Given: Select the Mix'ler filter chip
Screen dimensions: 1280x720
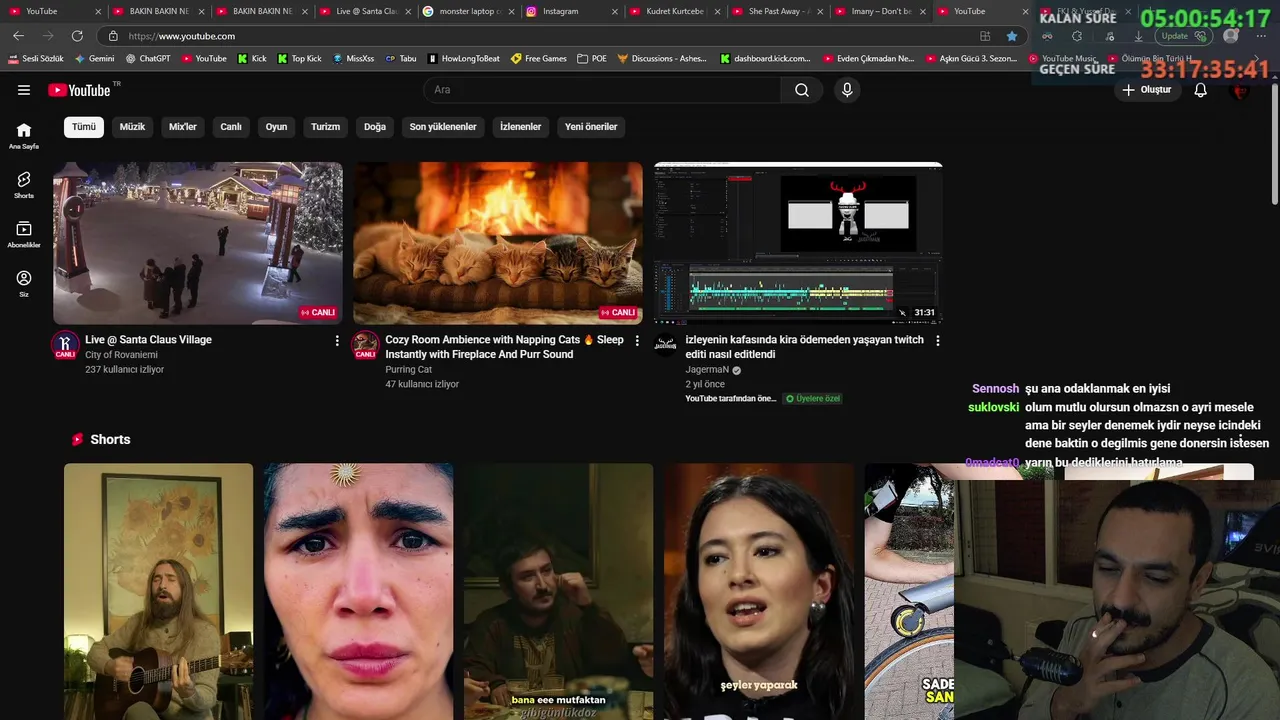Looking at the screenshot, I should coord(183,127).
